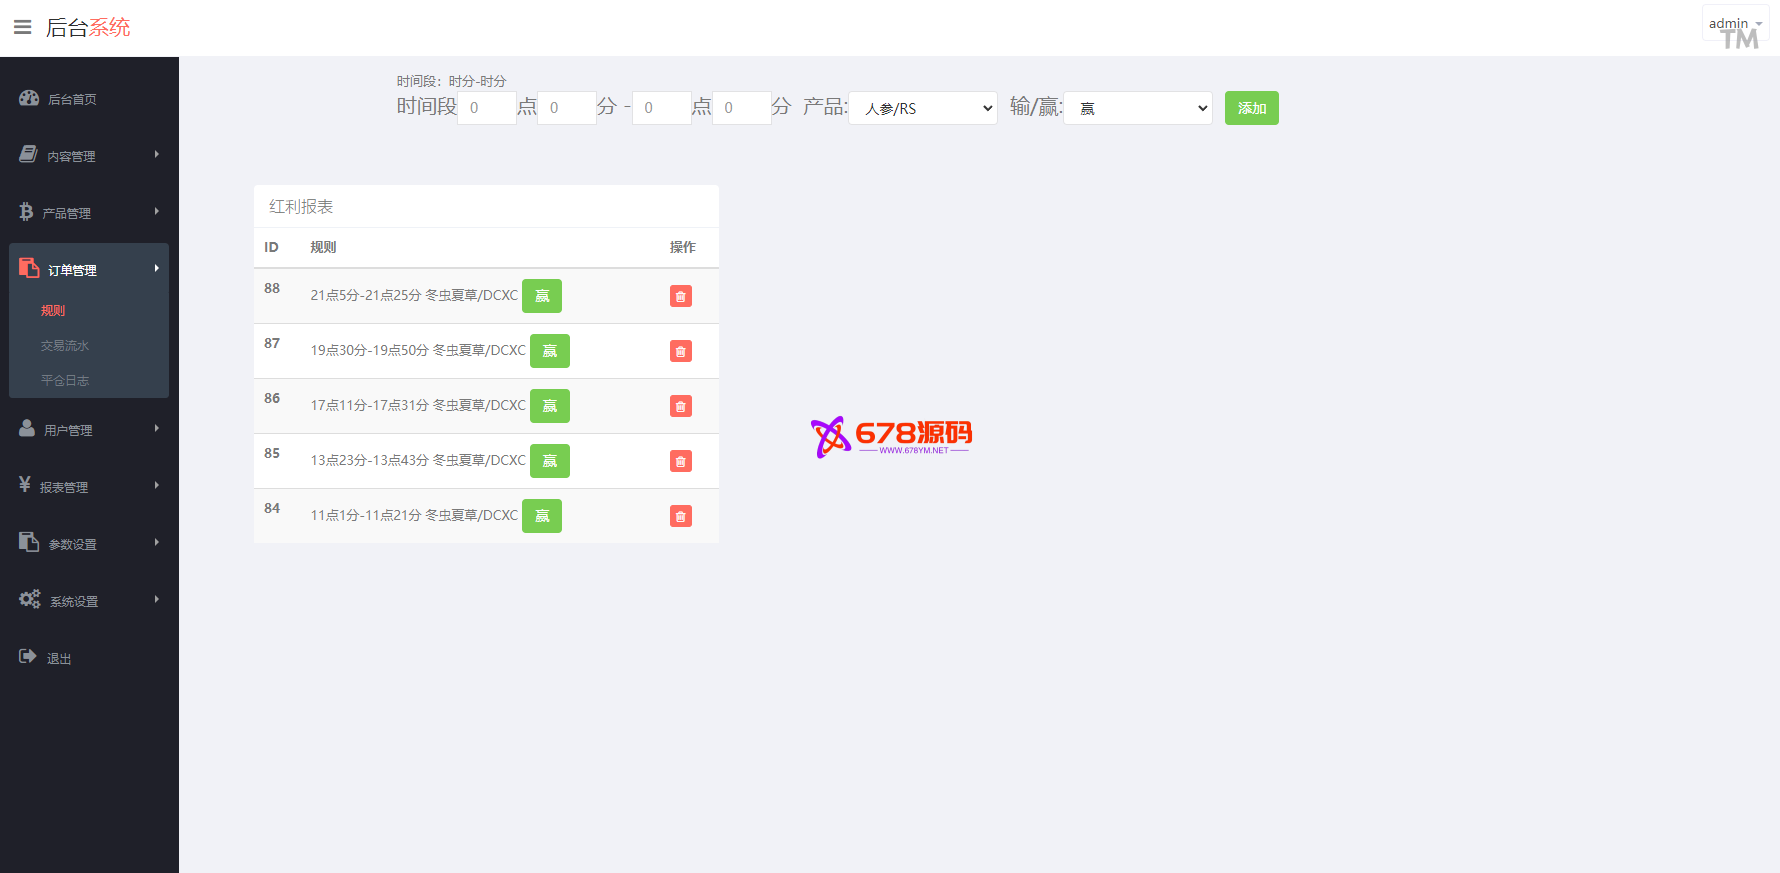Screen dimensions: 1780x873
Task: Open the admin user dropdown
Action: 1735,23
